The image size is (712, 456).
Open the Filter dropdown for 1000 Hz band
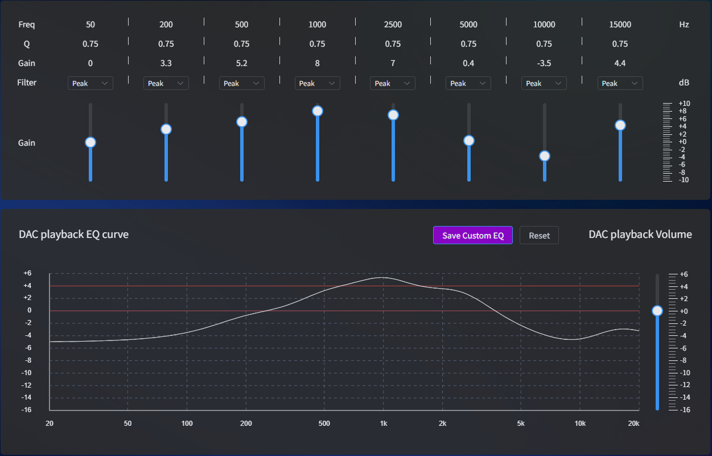click(317, 83)
